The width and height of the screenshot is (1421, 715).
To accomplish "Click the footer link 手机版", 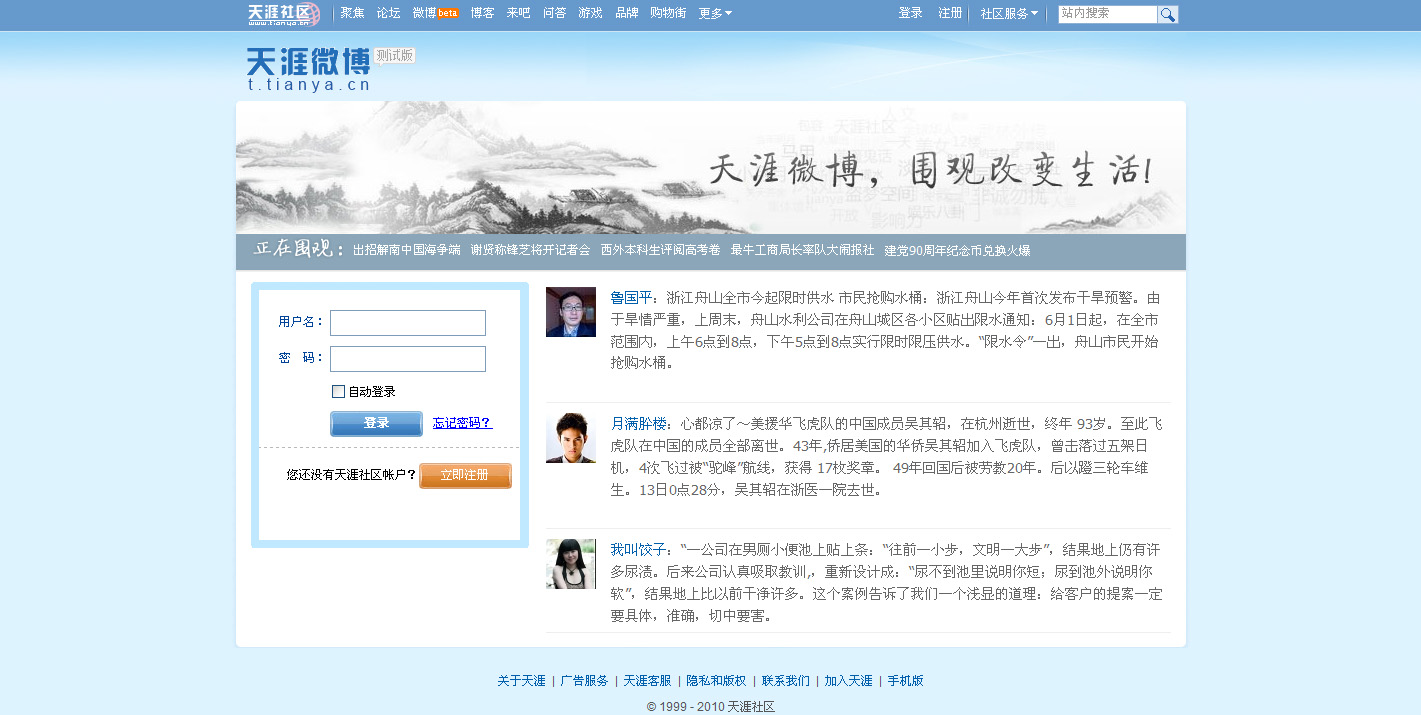I will [x=906, y=681].
